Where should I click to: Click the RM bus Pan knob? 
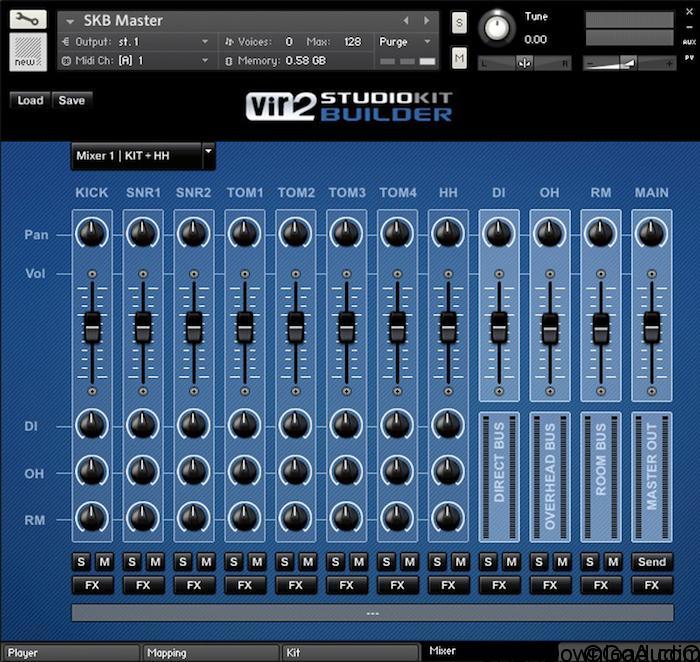pos(601,233)
